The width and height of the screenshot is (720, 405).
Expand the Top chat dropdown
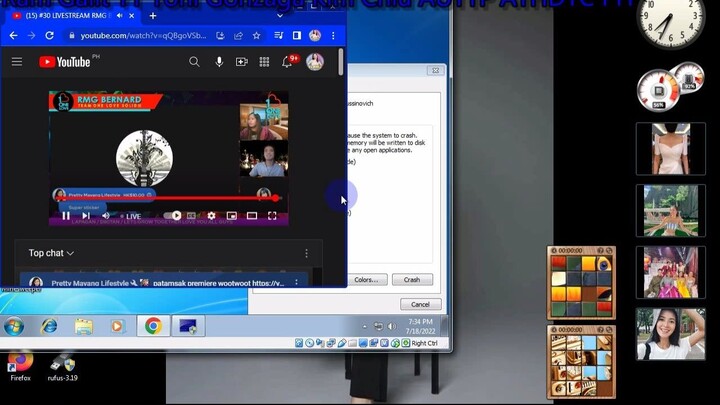pos(51,253)
